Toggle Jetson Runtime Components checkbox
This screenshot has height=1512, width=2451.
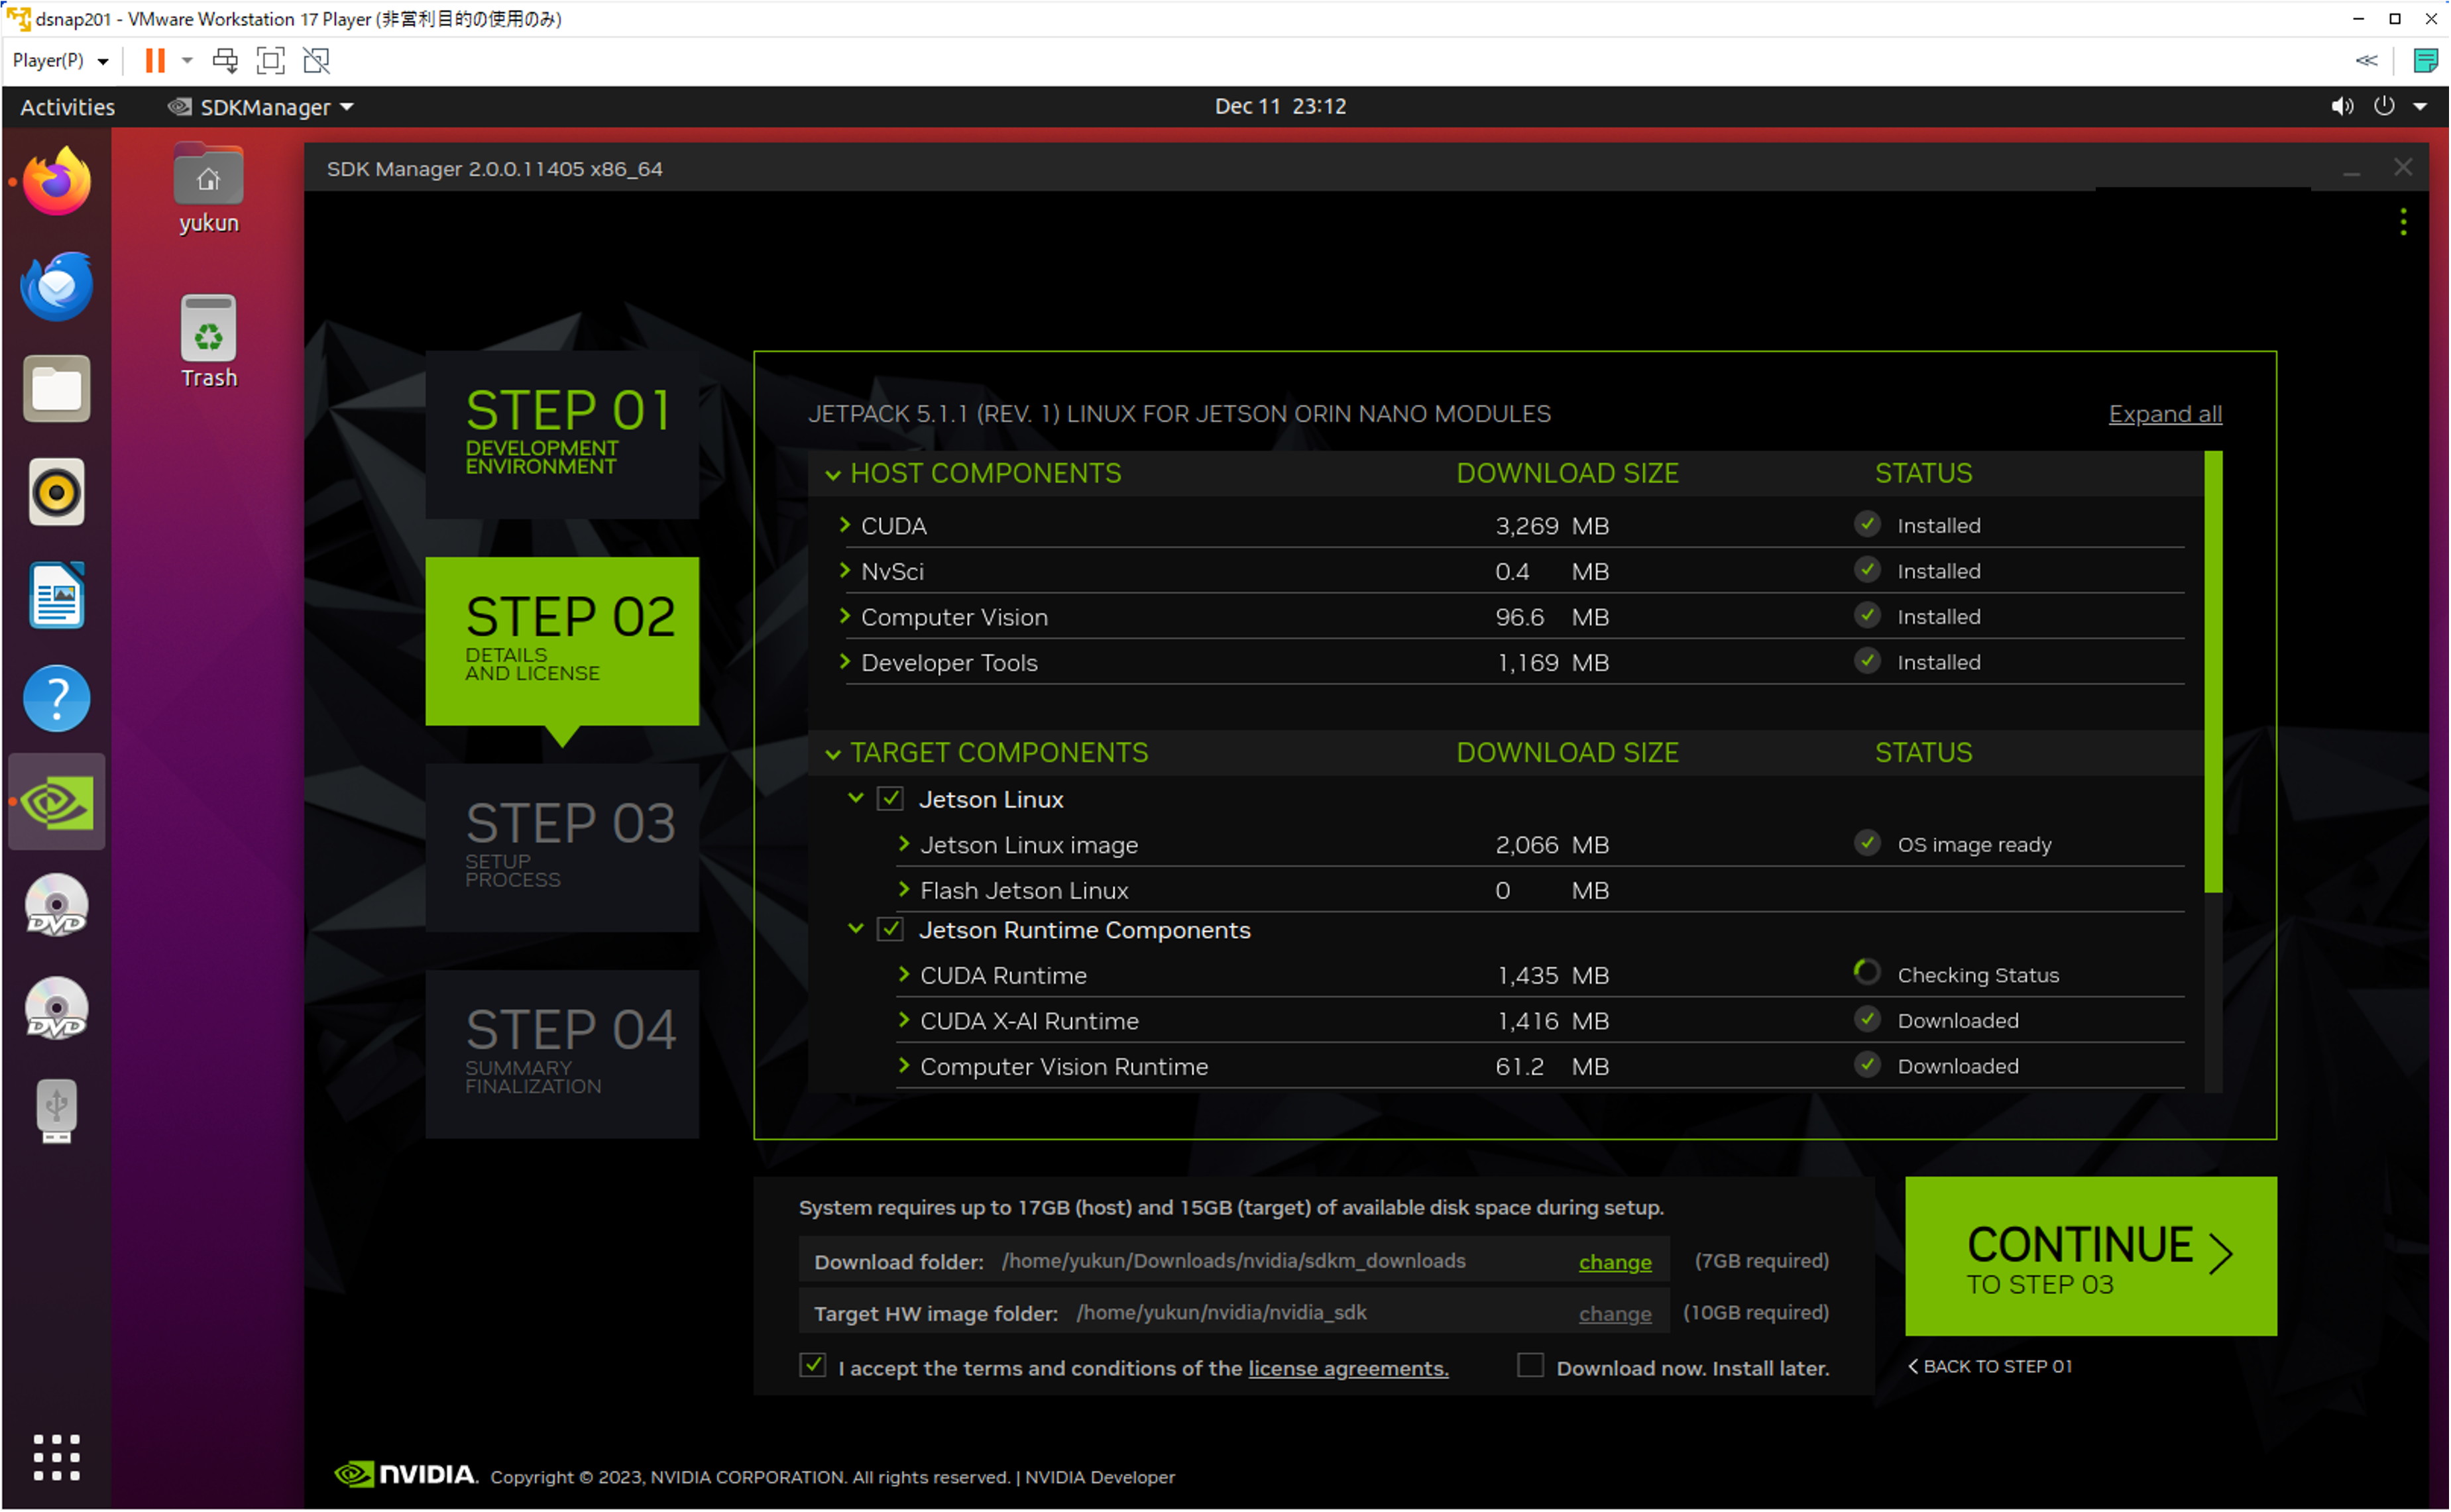click(x=890, y=930)
